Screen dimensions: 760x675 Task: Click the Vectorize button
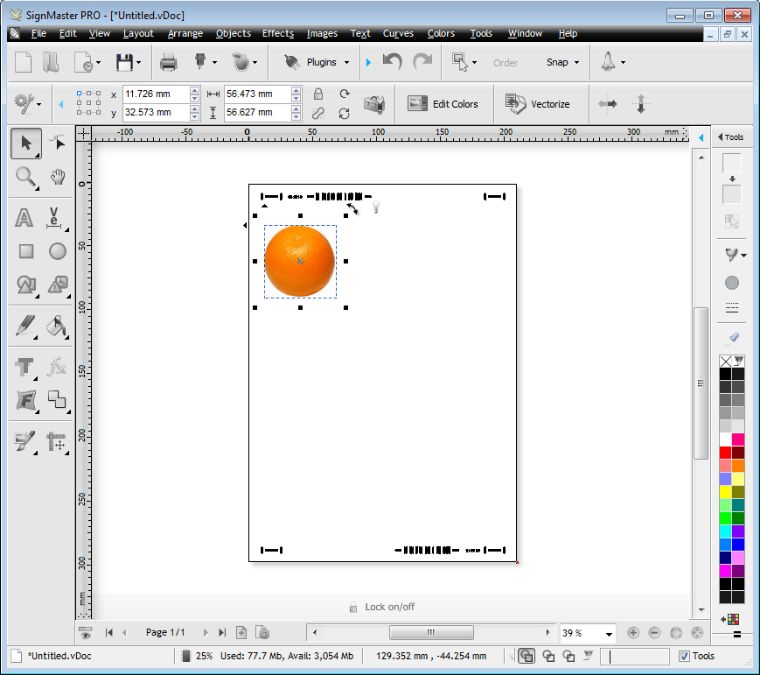point(537,104)
